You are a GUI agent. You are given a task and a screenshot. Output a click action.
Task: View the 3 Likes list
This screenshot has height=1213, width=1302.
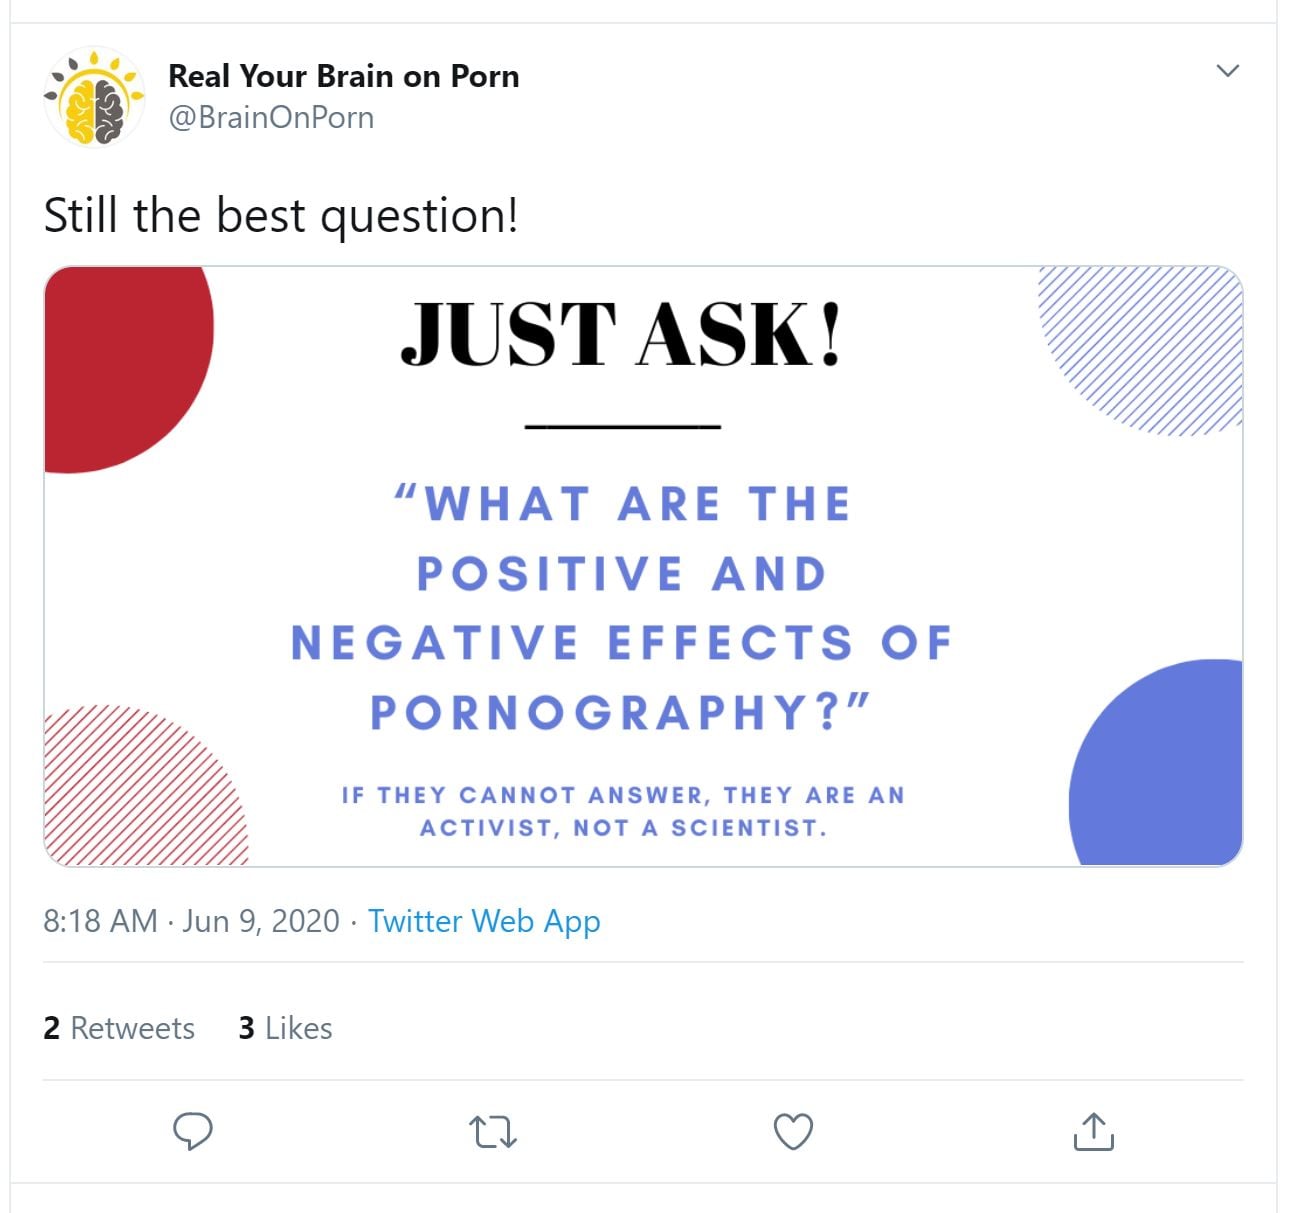(x=285, y=1028)
